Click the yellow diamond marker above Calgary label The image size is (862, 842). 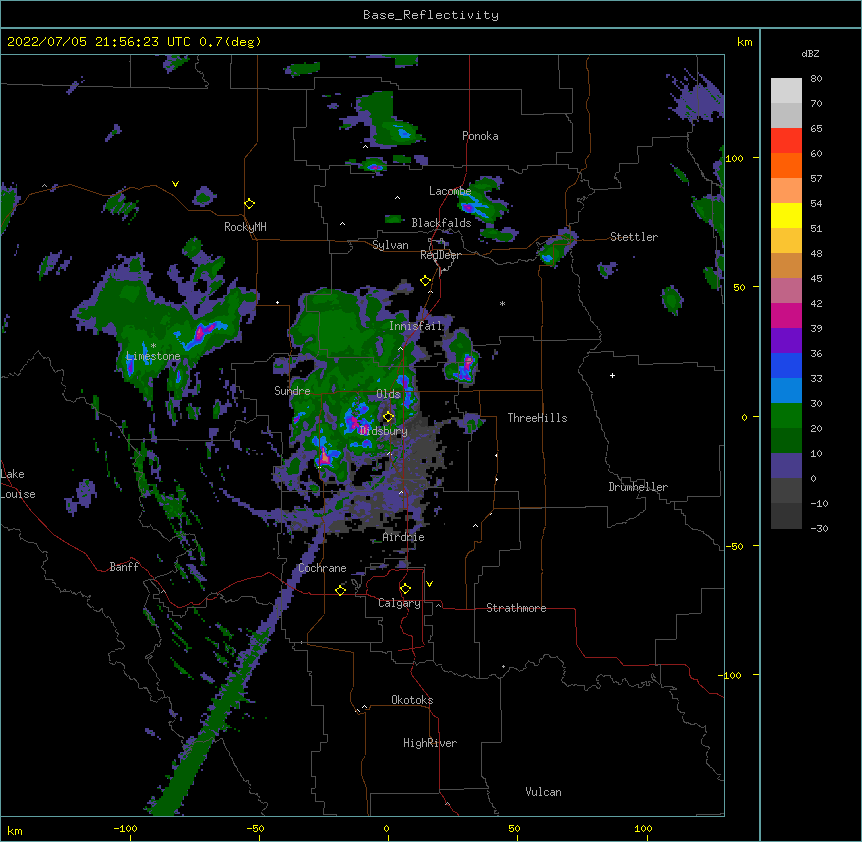(405, 589)
